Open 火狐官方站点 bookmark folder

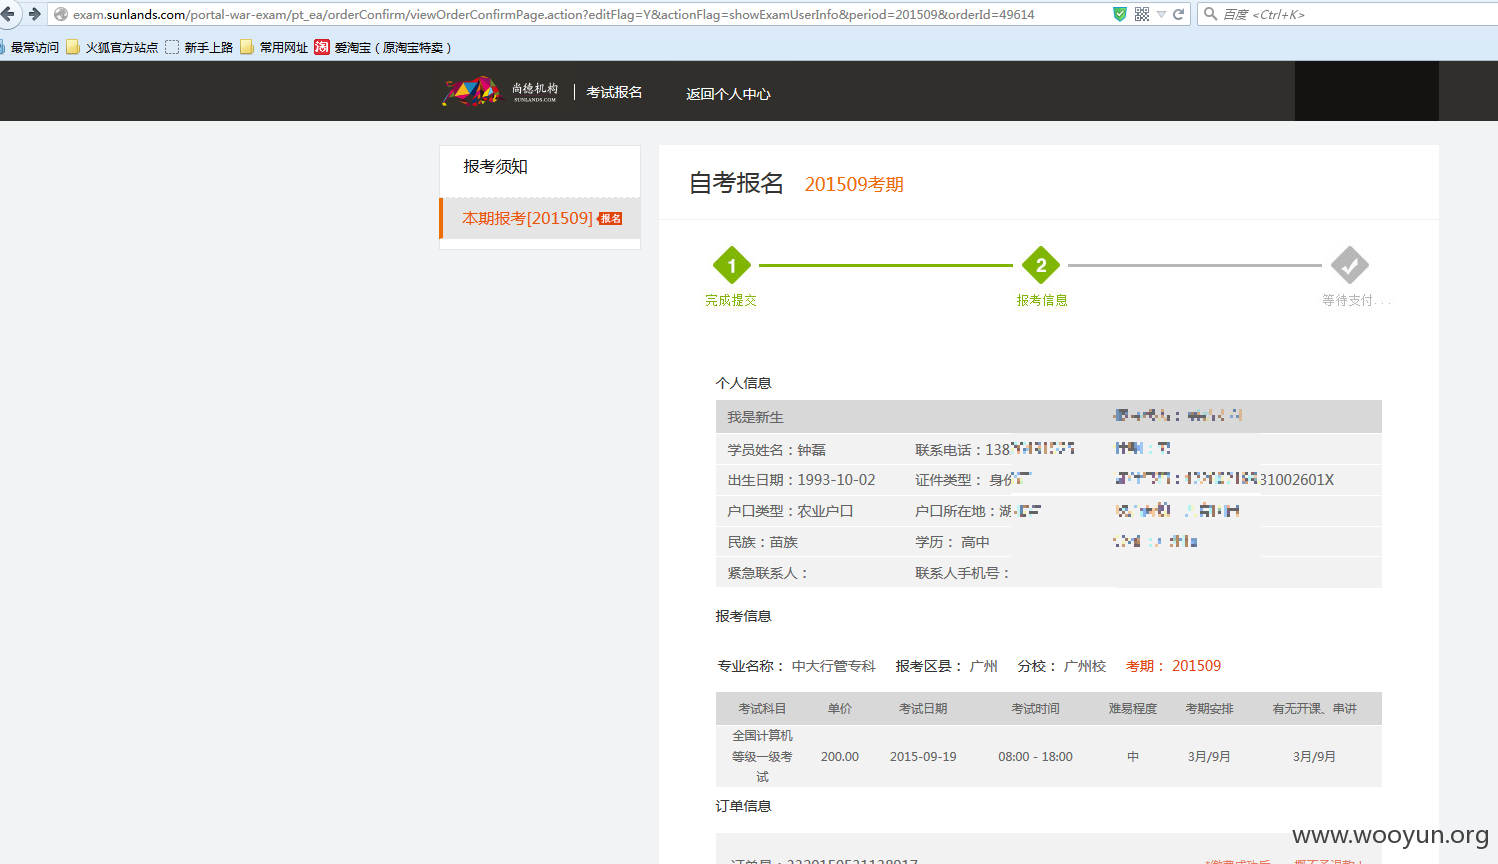coord(112,47)
